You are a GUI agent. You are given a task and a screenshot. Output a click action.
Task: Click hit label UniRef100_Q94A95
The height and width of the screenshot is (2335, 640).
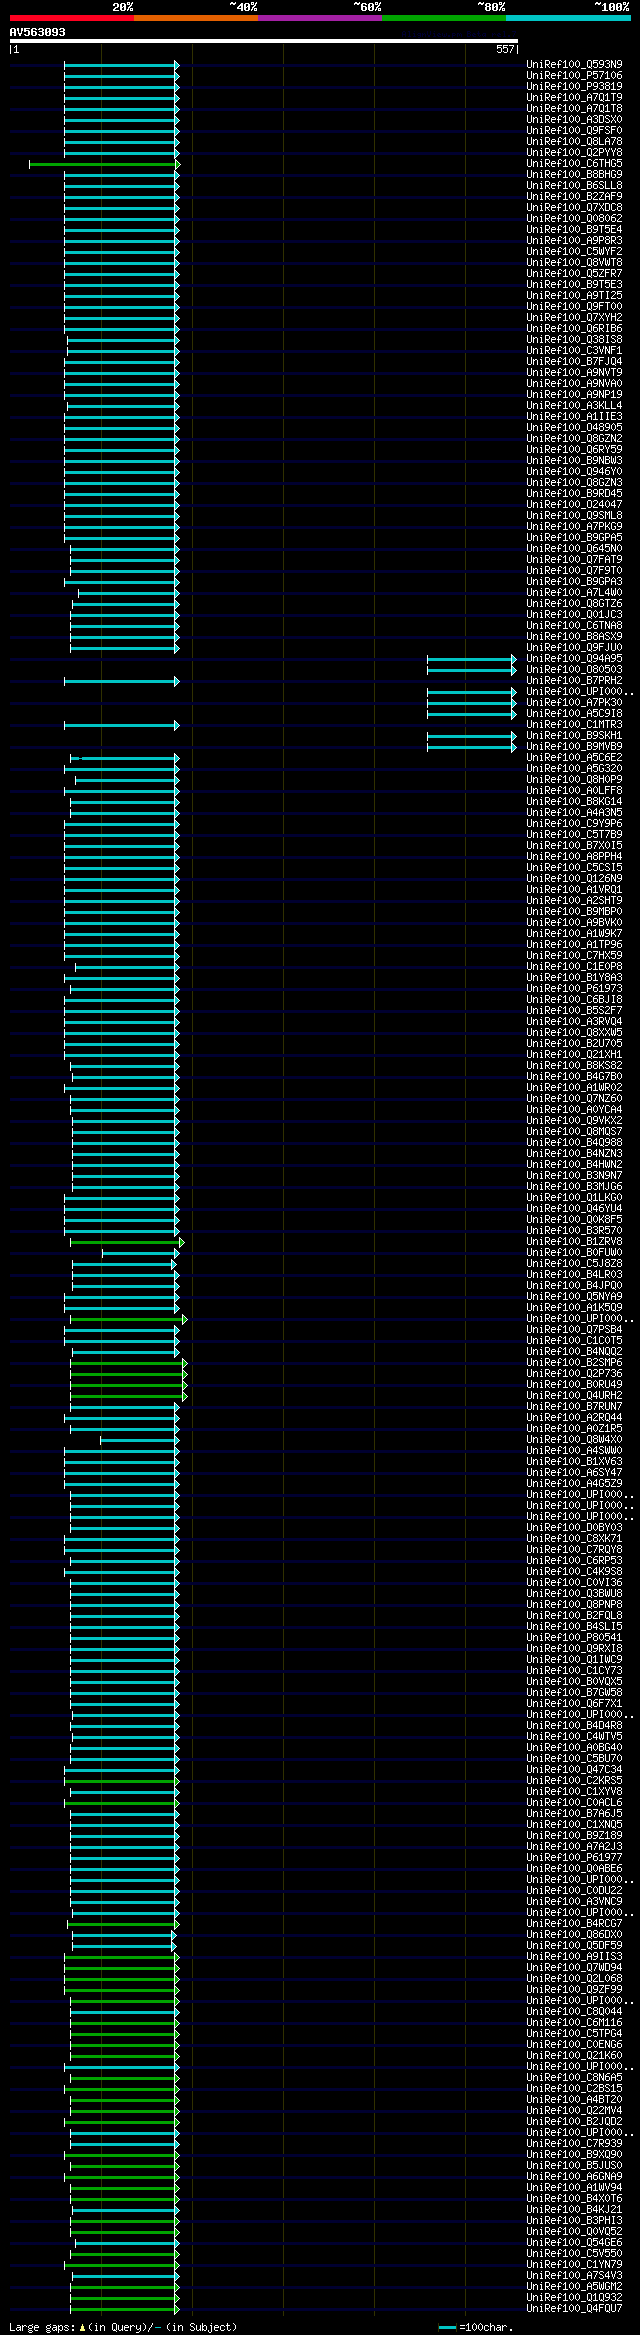[574, 659]
